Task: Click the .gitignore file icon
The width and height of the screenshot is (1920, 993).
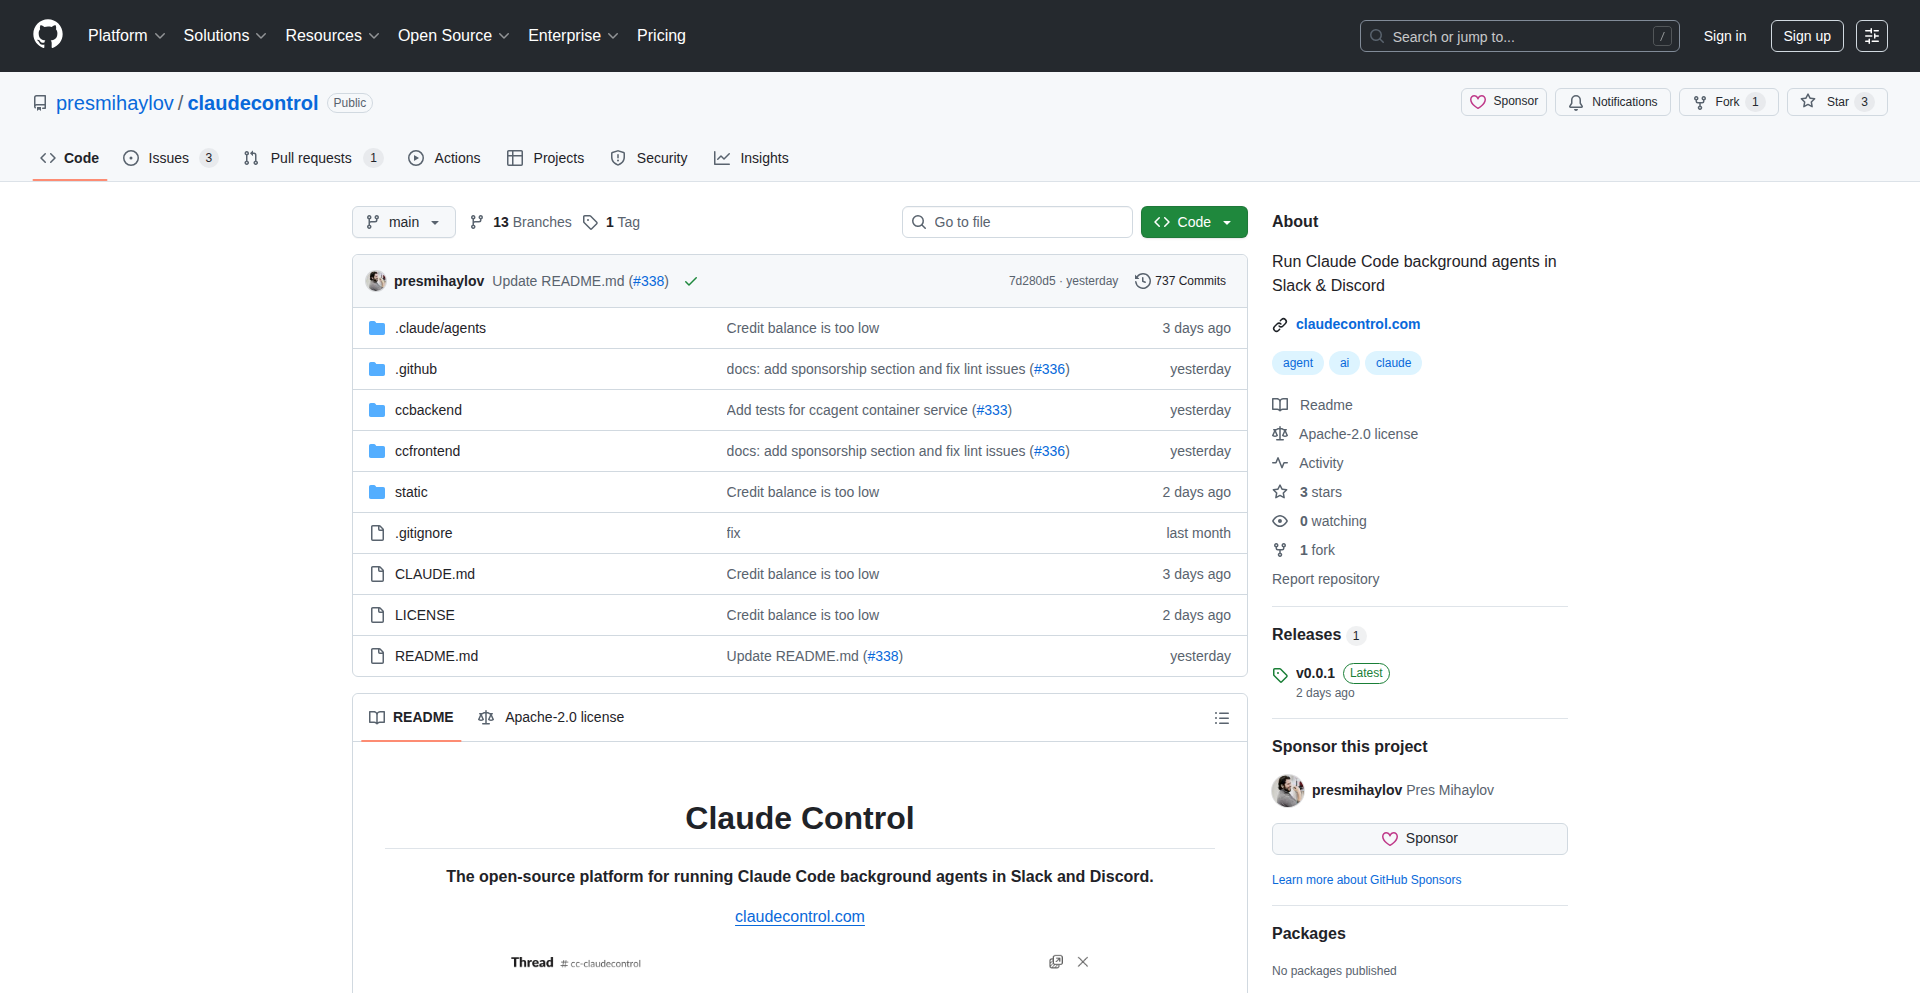Action: click(x=377, y=533)
